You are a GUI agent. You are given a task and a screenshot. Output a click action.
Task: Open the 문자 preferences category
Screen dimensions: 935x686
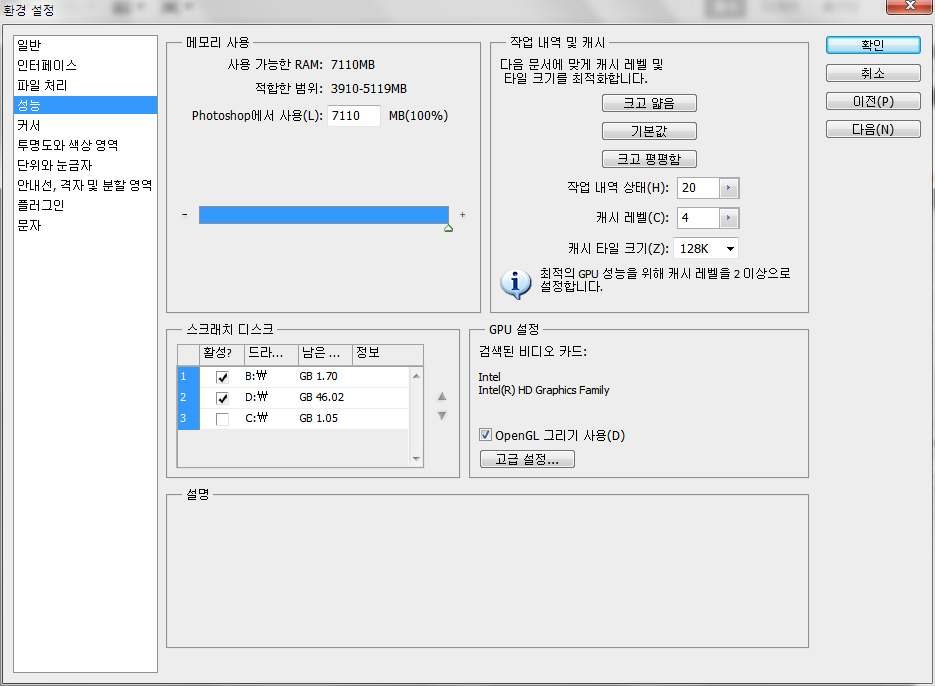point(85,225)
